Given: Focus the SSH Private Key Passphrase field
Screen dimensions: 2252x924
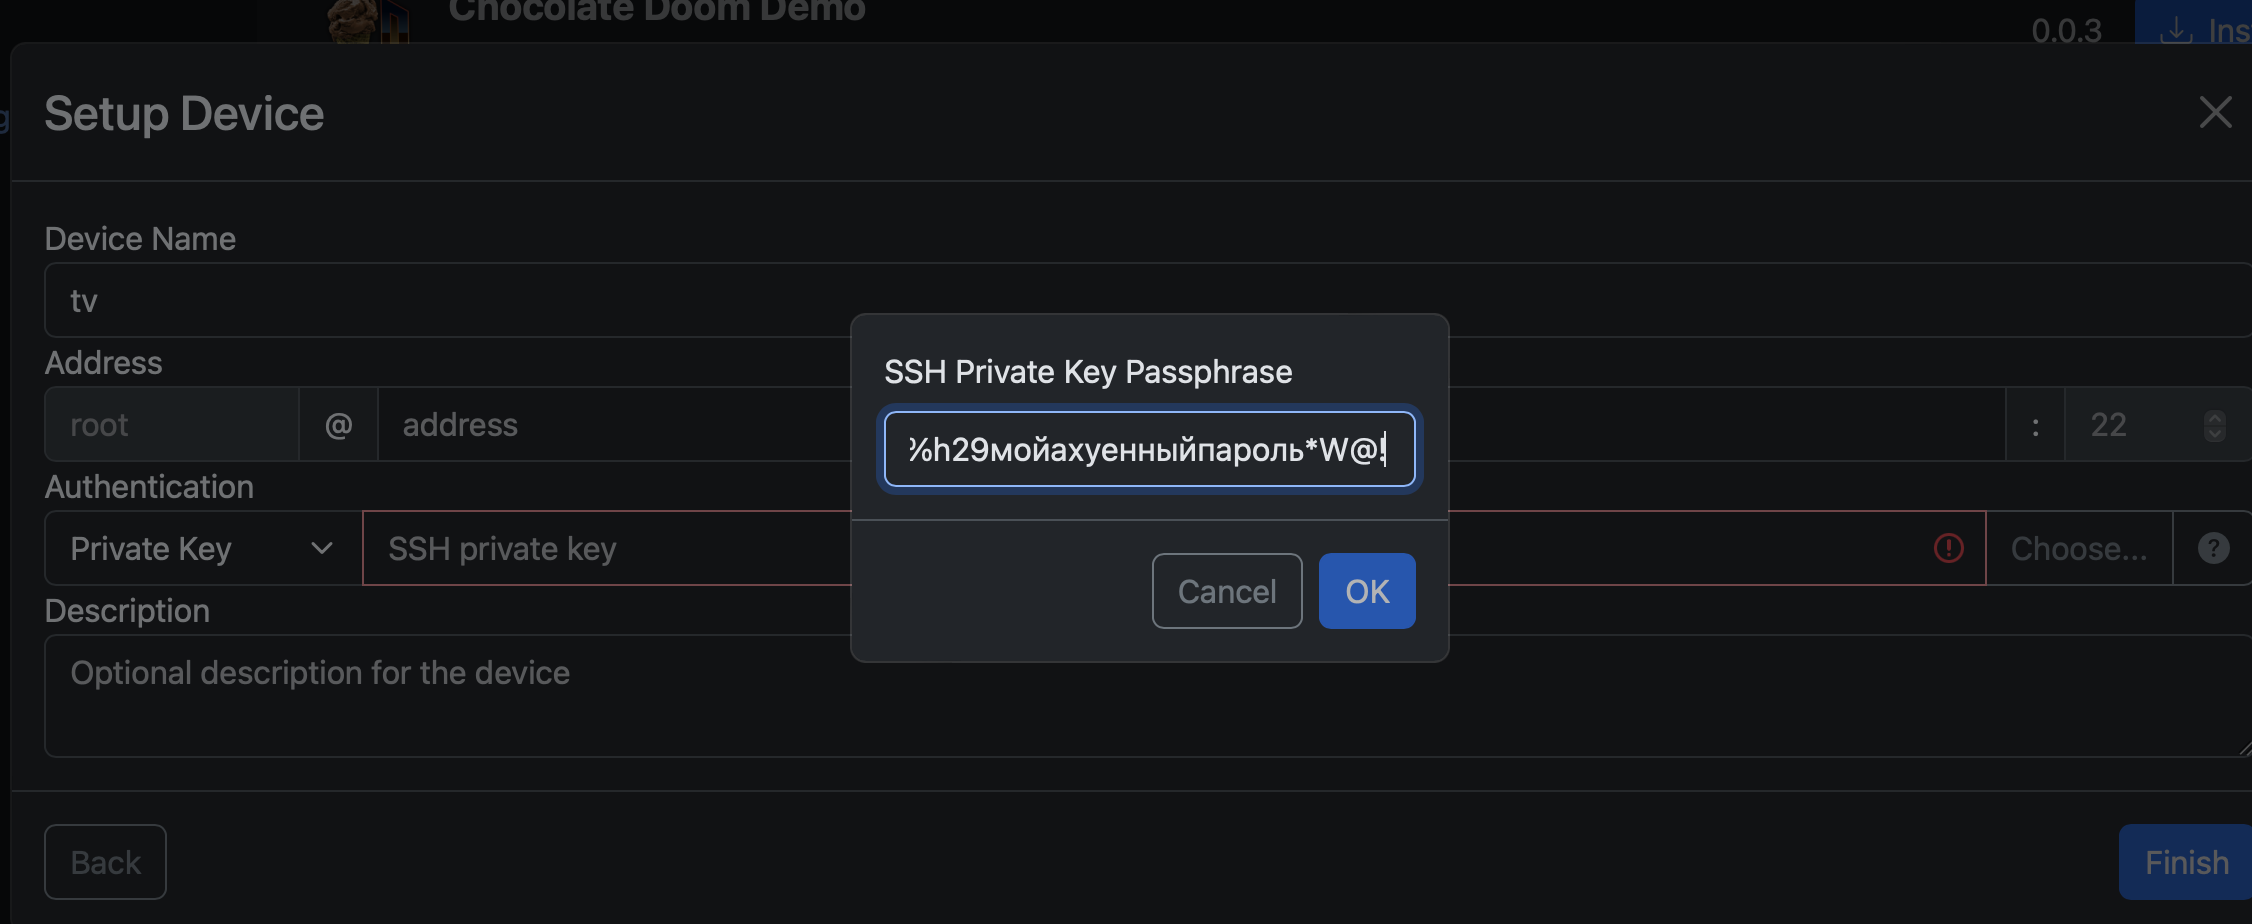Looking at the screenshot, I should click(1148, 450).
